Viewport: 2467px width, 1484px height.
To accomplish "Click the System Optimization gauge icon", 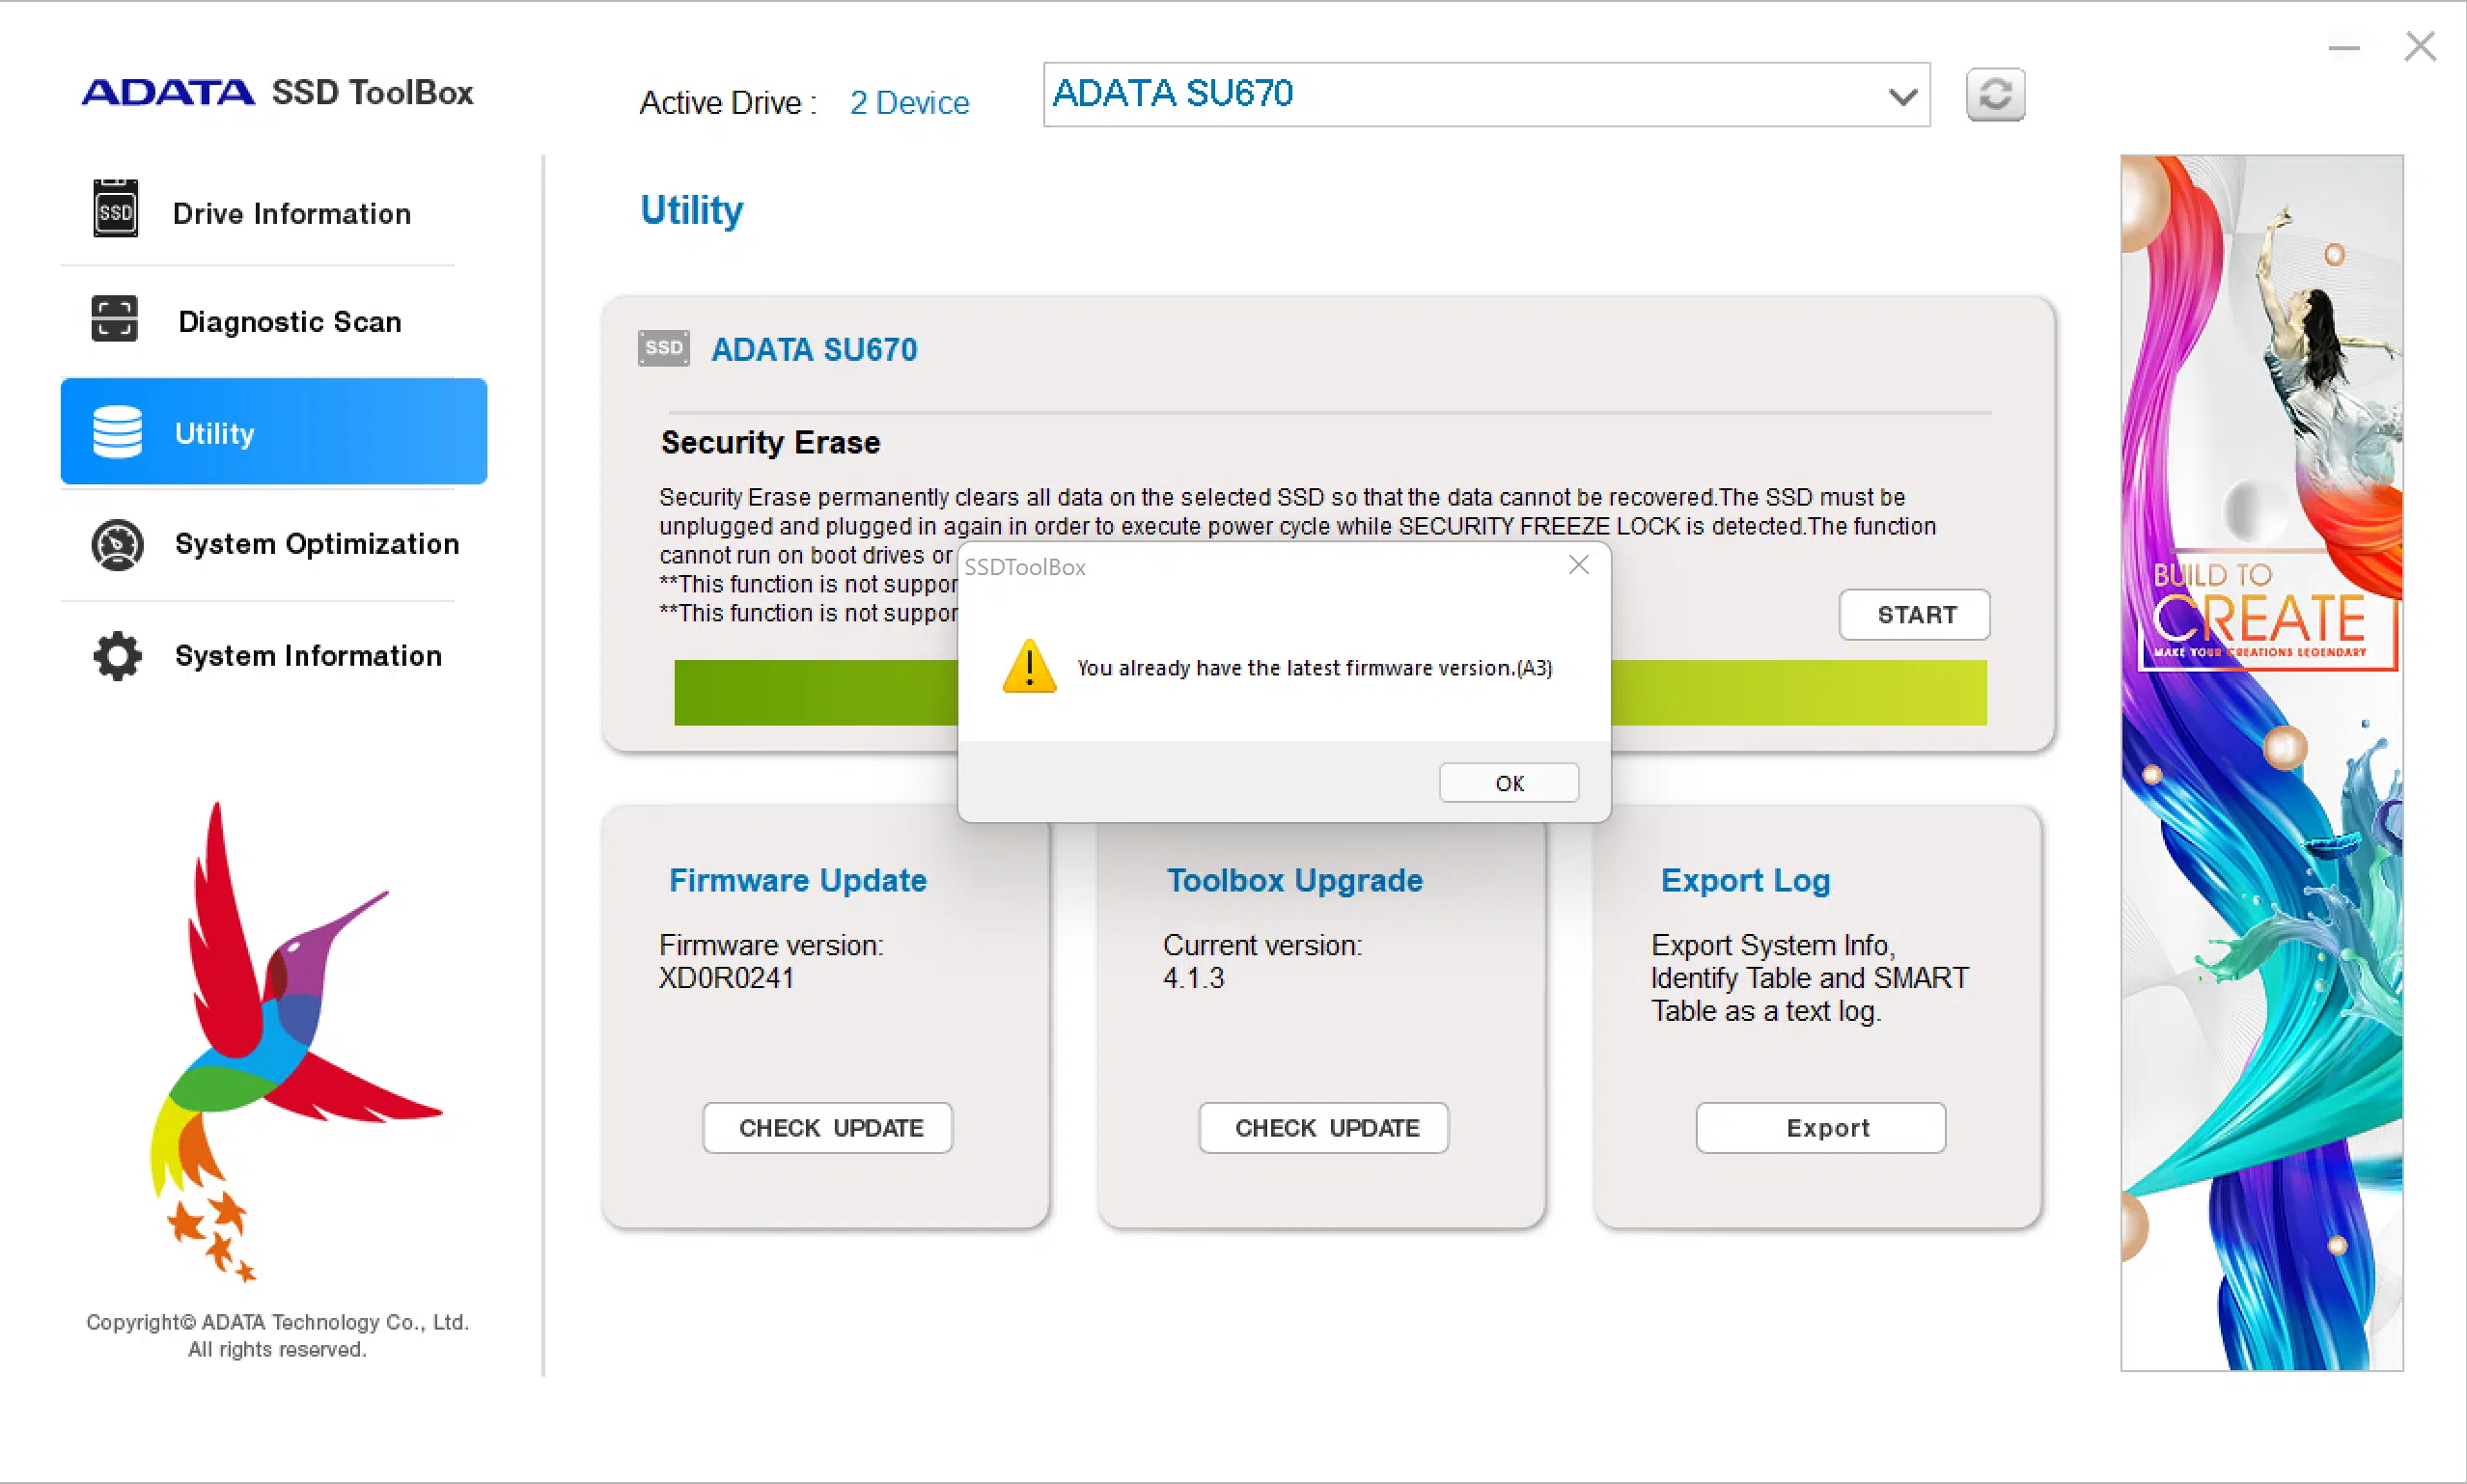I will (117, 545).
